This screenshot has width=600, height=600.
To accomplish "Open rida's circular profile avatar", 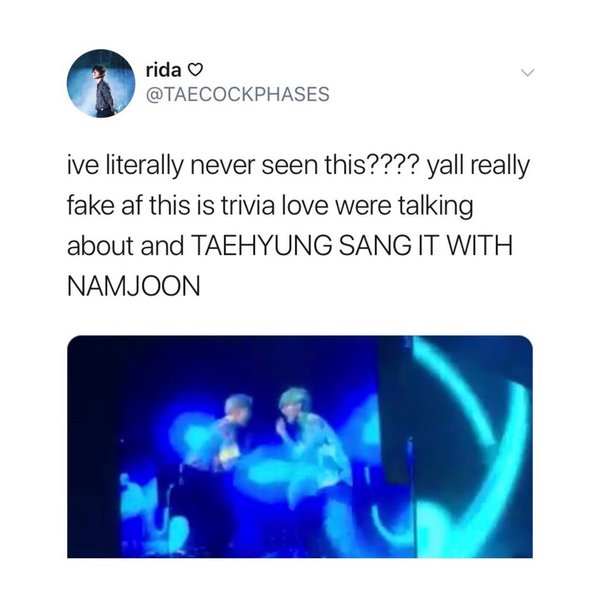I will point(101,83).
